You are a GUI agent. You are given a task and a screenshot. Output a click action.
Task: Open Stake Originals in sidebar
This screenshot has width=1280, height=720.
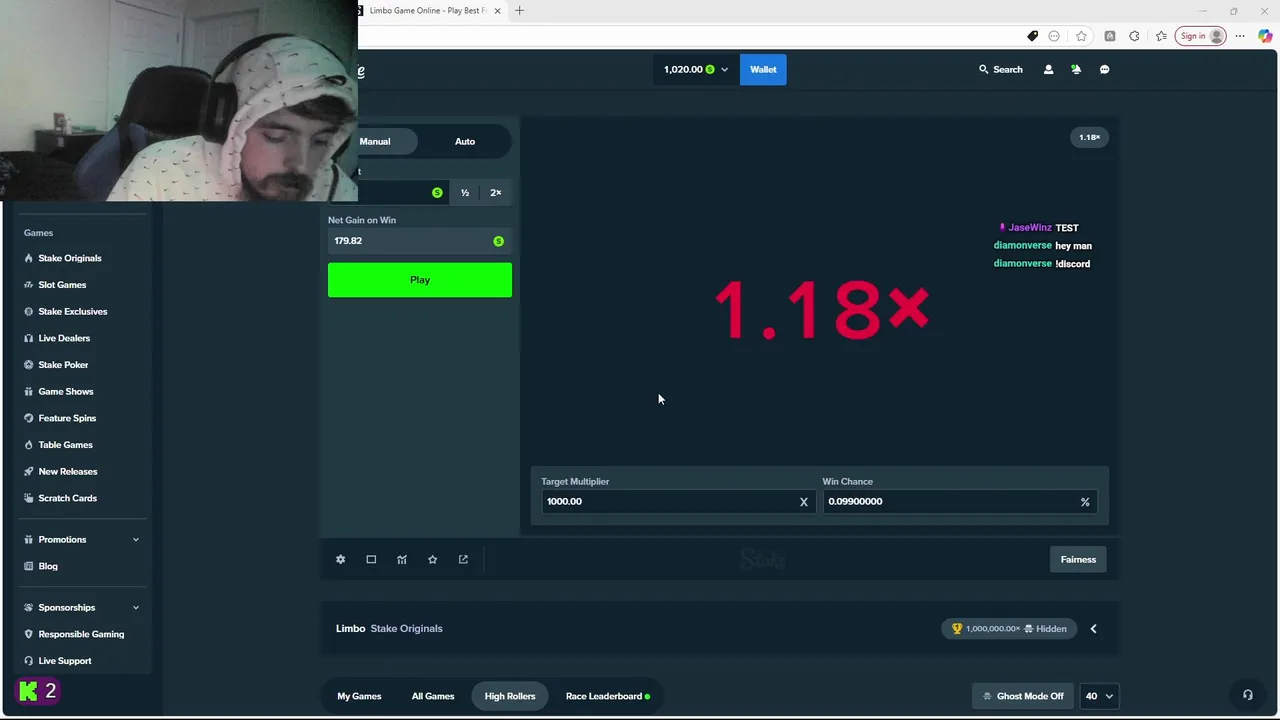pos(69,258)
